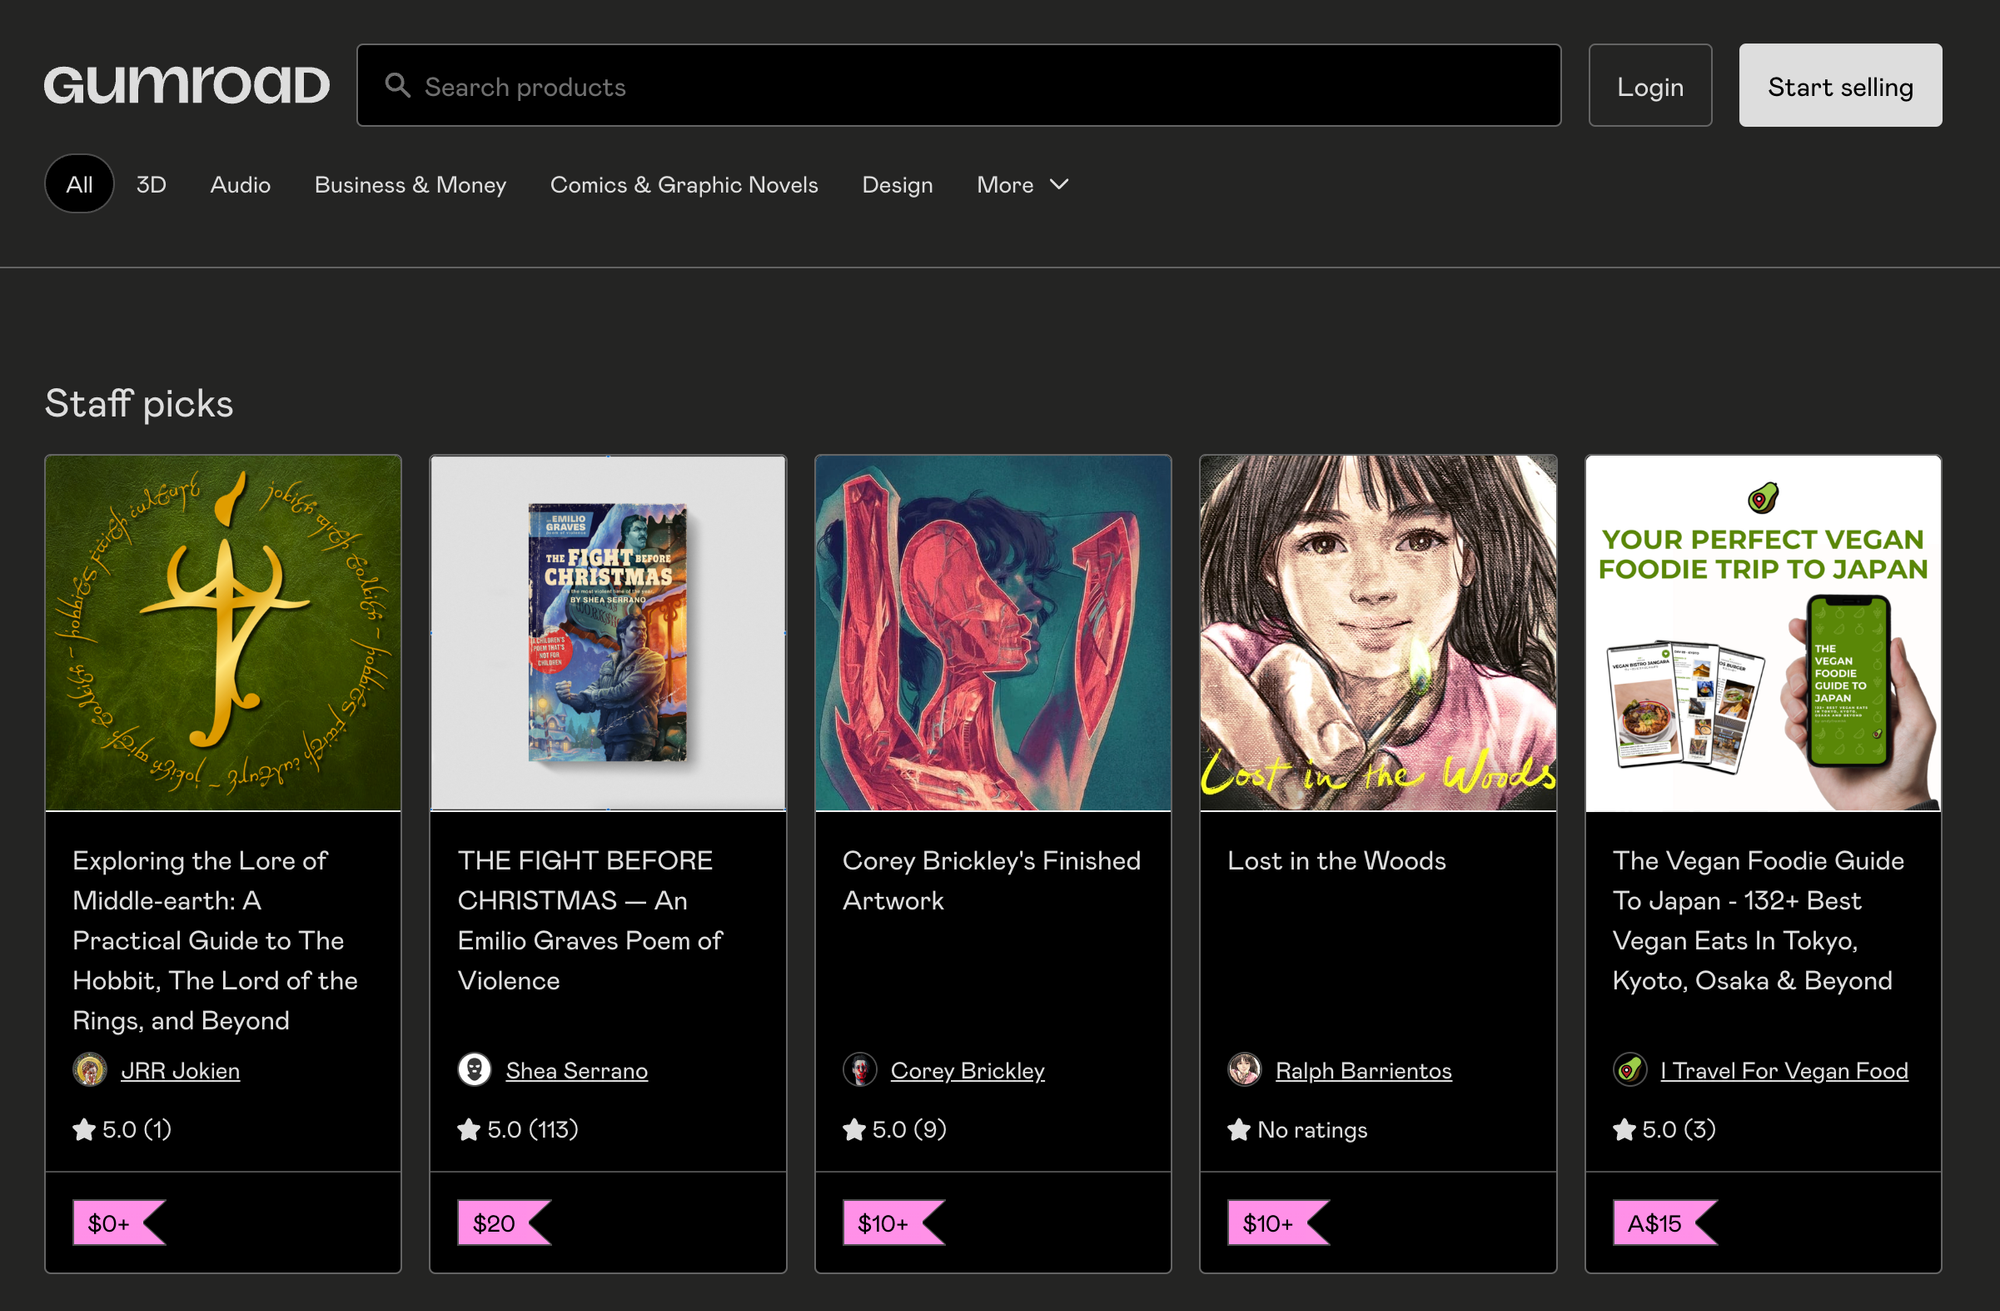Viewport: 2000px width, 1311px height.
Task: Select the 3D category
Action: point(151,184)
